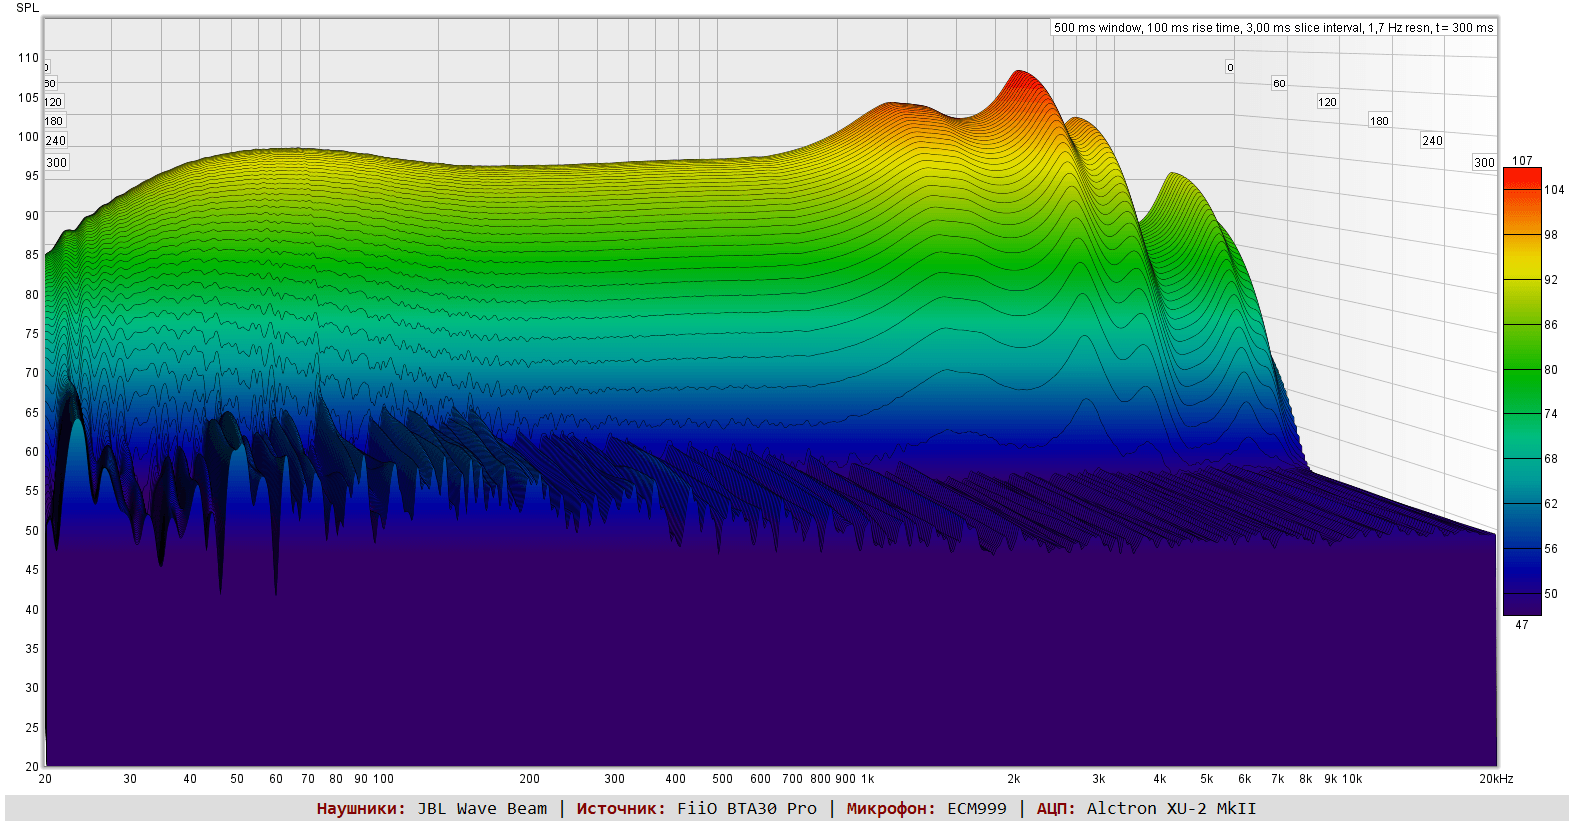Viewport: 1574px width, 826px height.
Task: Click the 56 value on the color legend
Action: click(x=1551, y=549)
